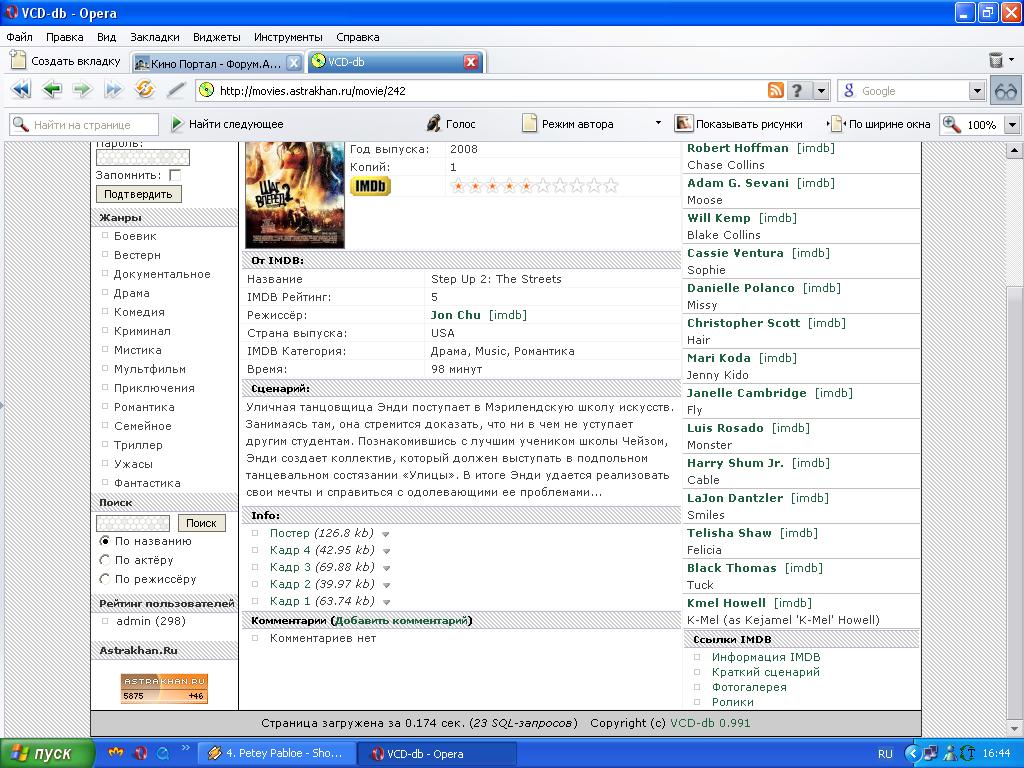
Task: Click the Voice (Голос) microphone icon
Action: [x=433, y=123]
